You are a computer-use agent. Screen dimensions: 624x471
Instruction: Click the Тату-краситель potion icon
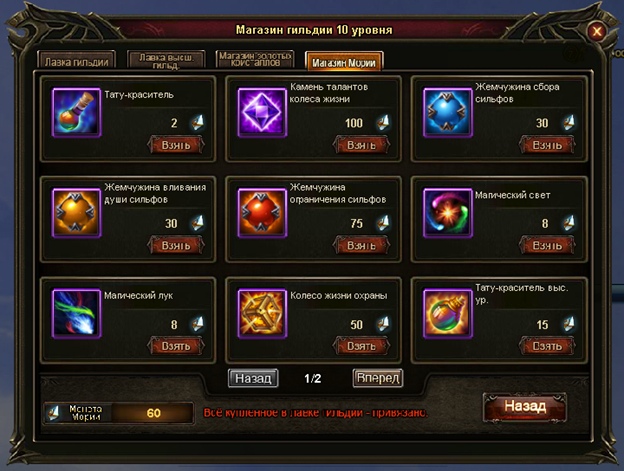[76, 113]
